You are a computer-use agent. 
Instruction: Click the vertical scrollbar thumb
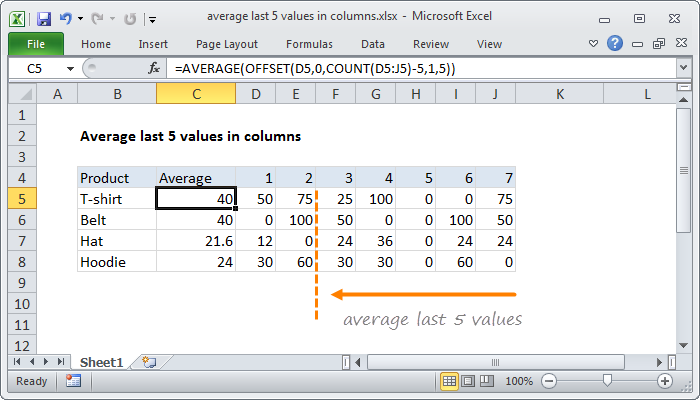tap(683, 170)
